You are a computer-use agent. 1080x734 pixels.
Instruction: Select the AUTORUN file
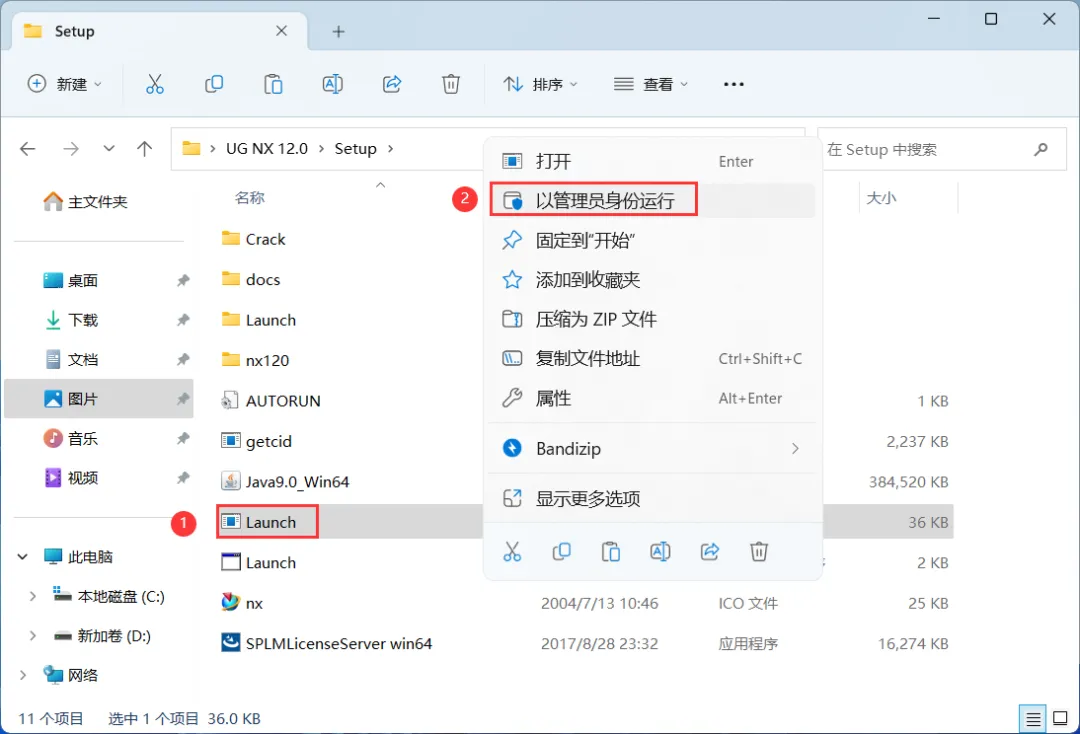point(271,401)
